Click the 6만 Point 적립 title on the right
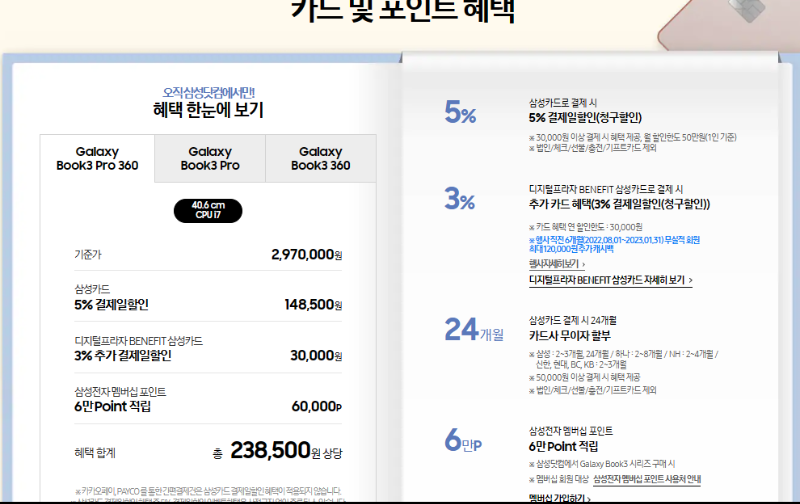 (x=563, y=446)
